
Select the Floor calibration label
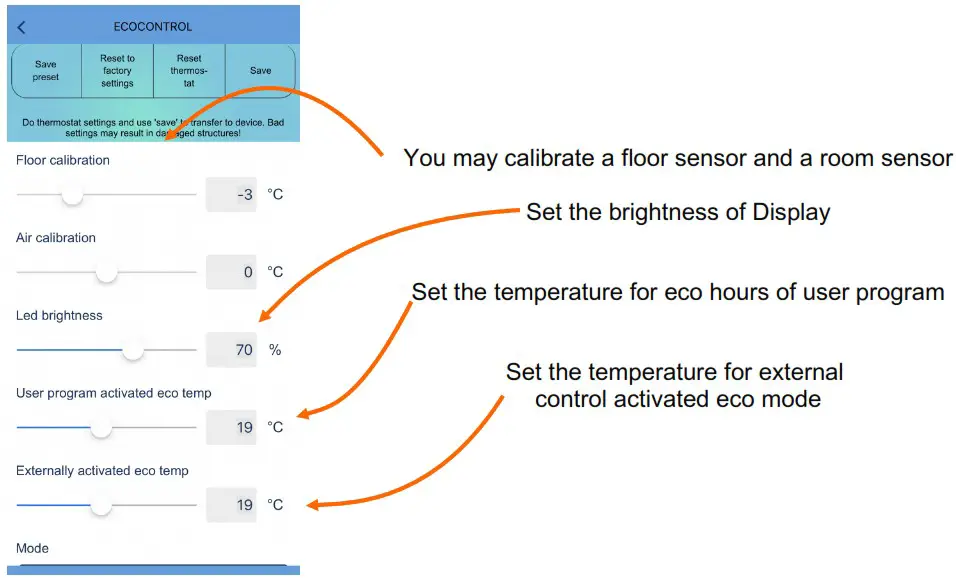[x=61, y=160]
